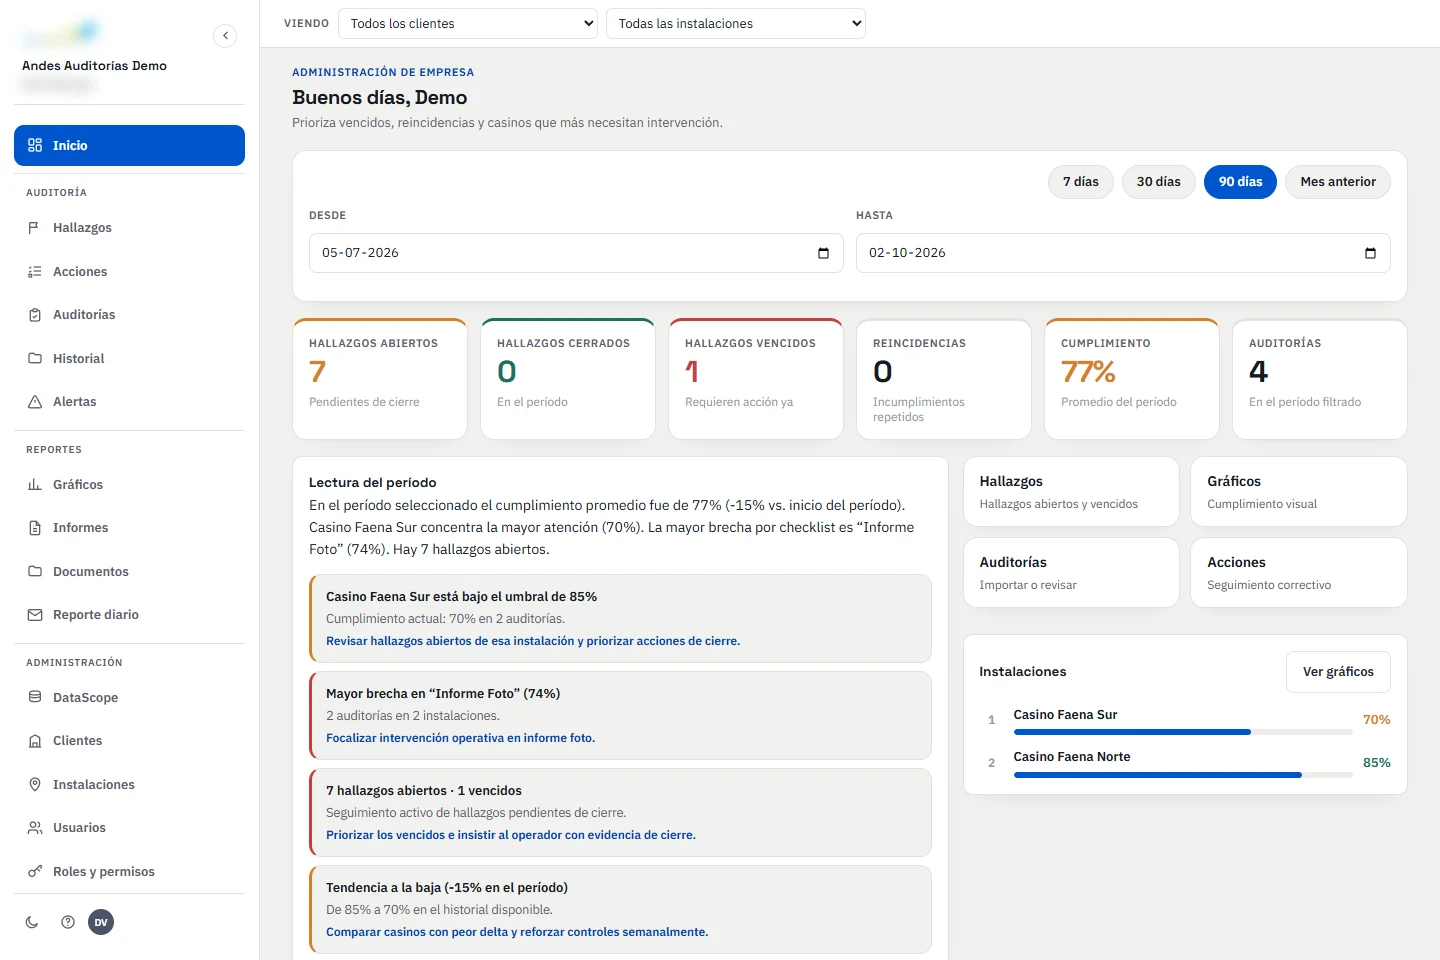Open the Hasta date picker calendar icon

tap(1370, 253)
